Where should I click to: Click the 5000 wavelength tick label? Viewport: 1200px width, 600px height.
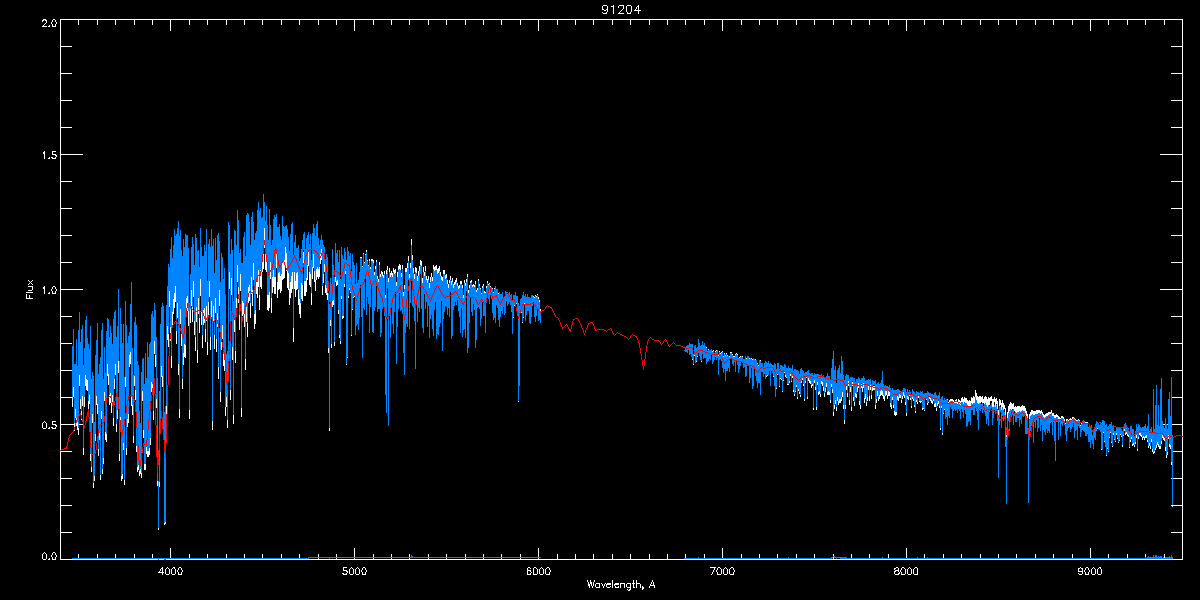pos(354,572)
